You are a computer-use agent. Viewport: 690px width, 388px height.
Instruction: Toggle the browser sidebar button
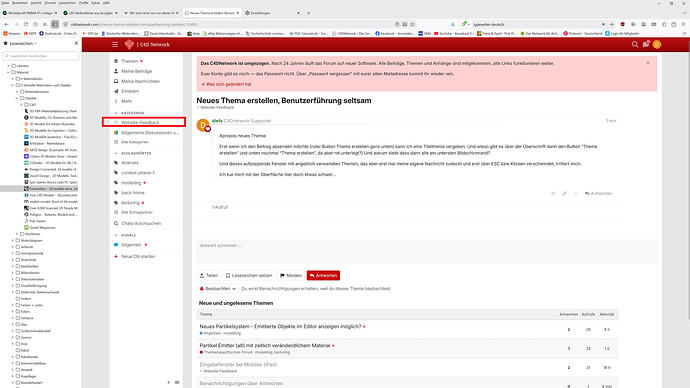[55, 24]
